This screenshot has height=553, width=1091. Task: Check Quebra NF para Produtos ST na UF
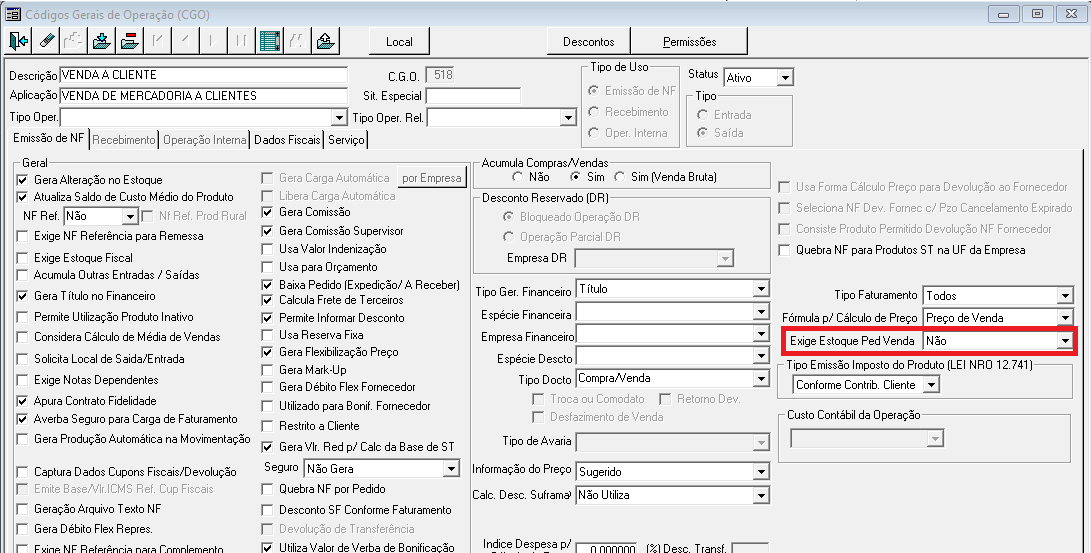tap(784, 250)
